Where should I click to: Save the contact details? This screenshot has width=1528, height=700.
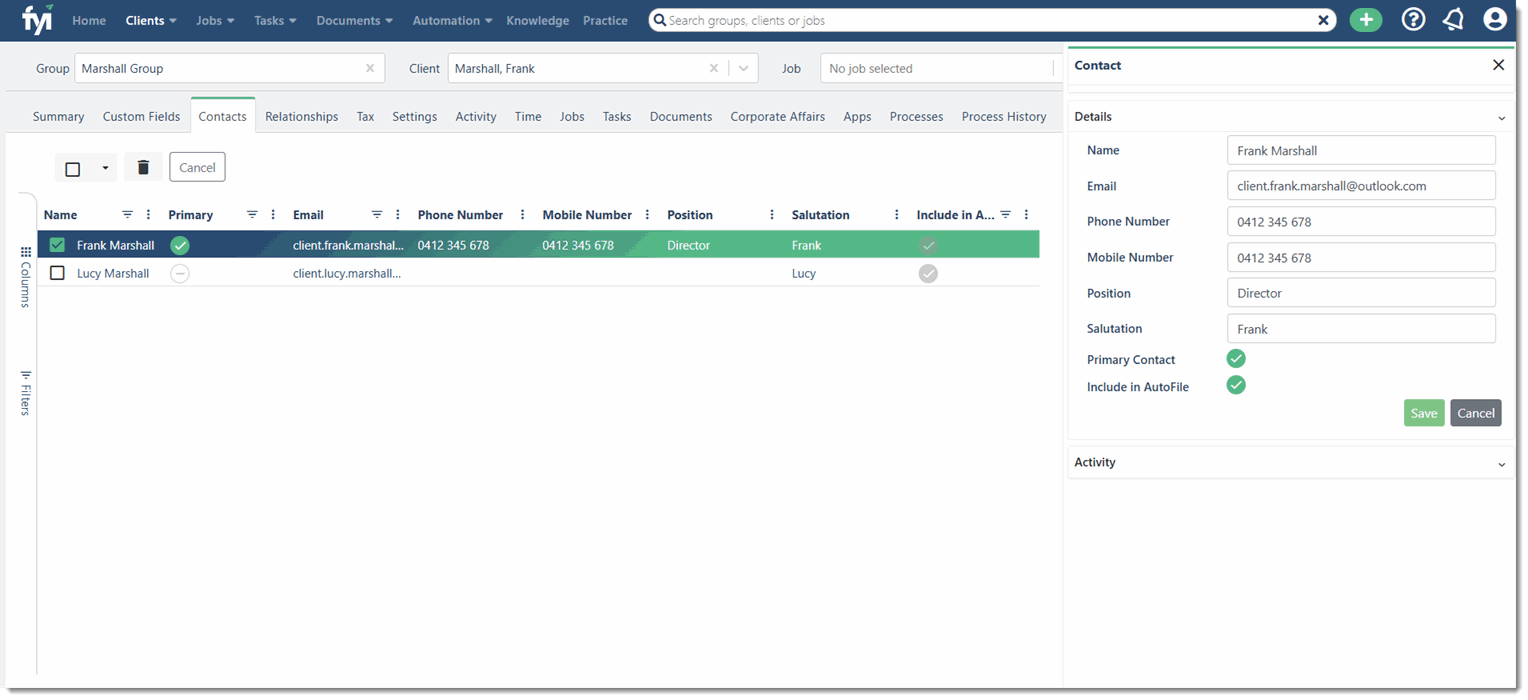pos(1424,413)
